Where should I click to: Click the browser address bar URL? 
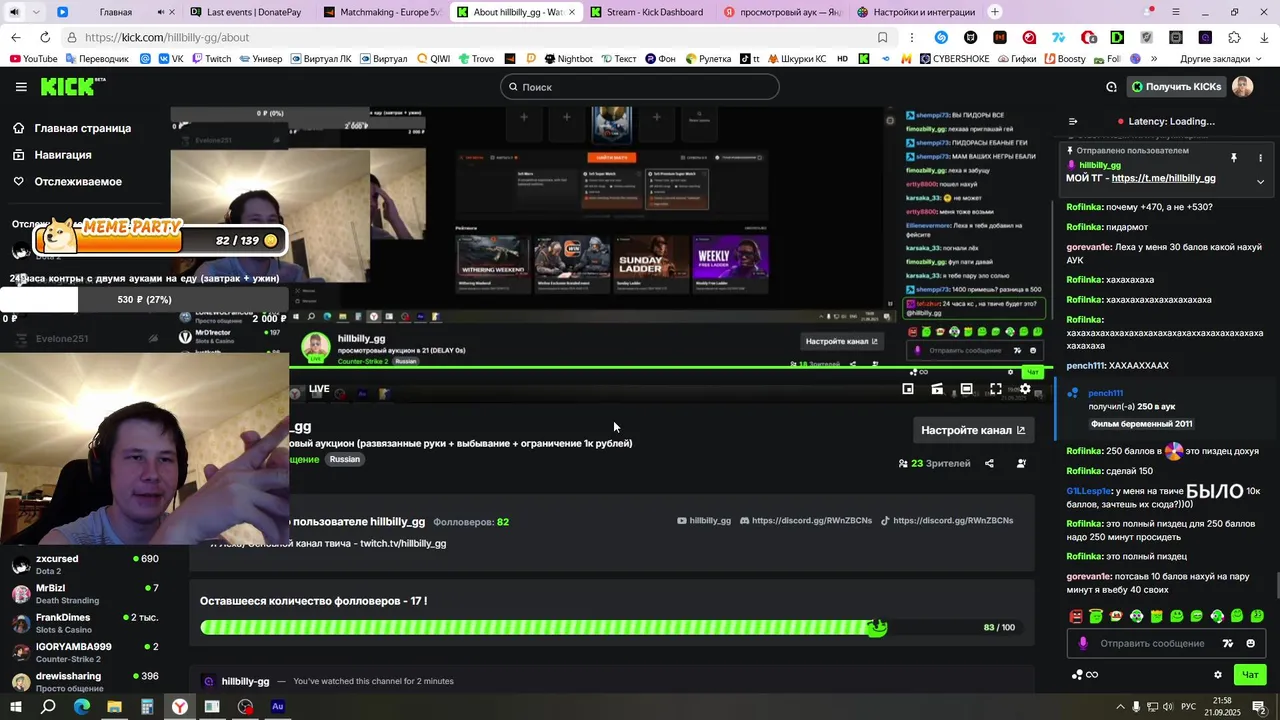[167, 37]
